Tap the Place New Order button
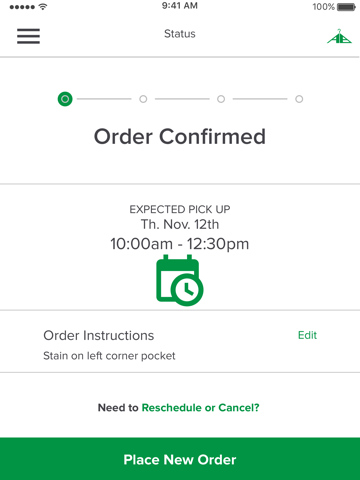360x480 pixels. 180,459
